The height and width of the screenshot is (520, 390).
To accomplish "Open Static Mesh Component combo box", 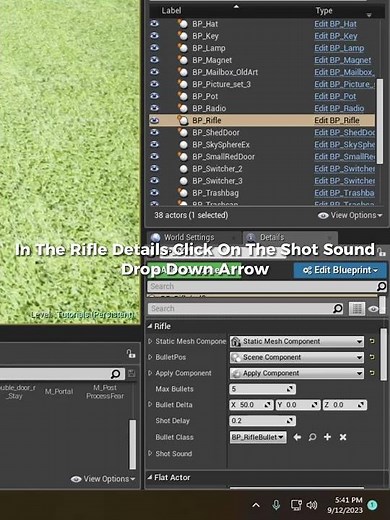I will [x=297, y=341].
